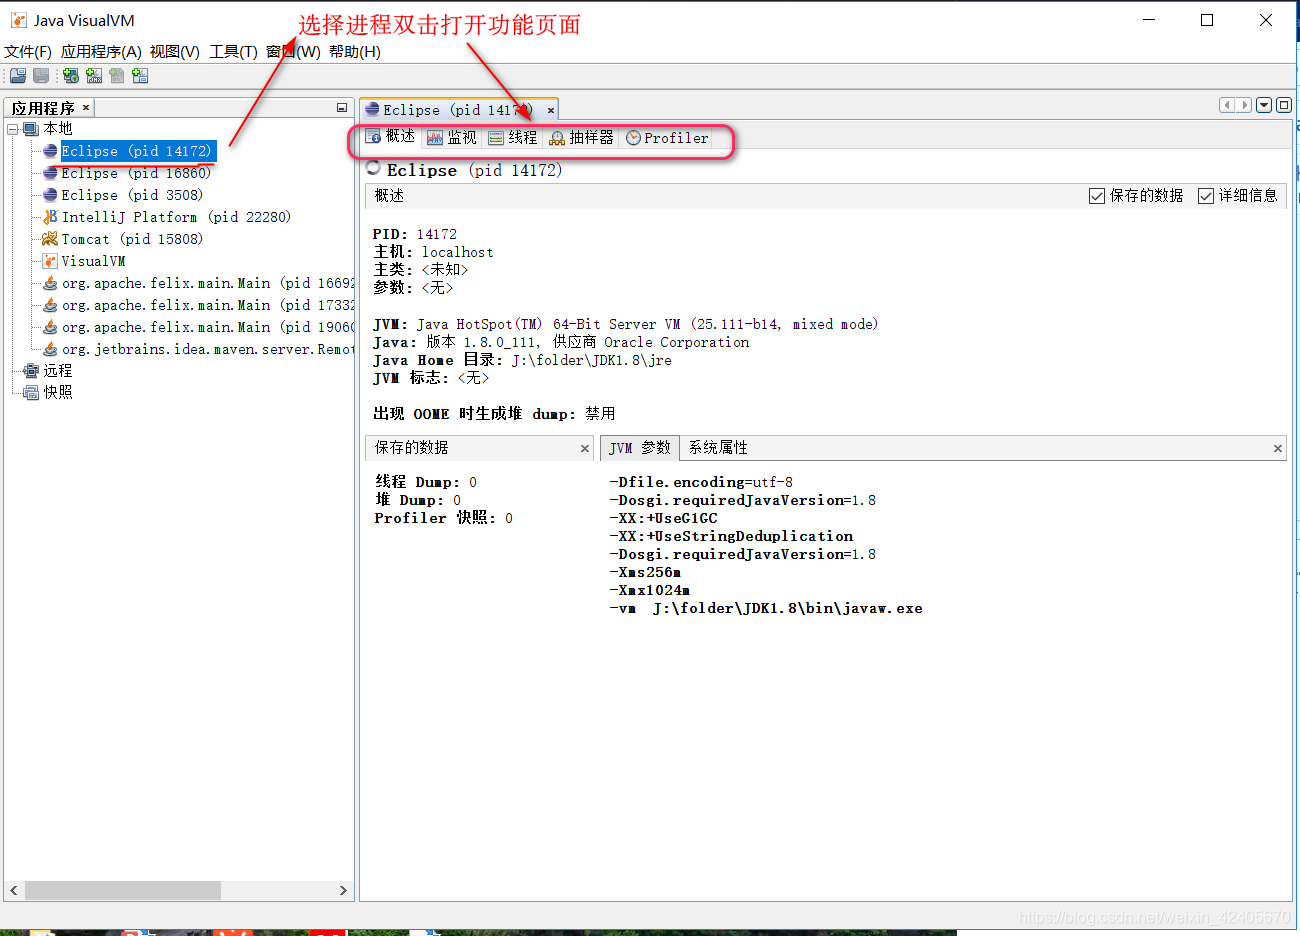Screen dimensions: 1300x936
Task: Toggle the 应用程序 panel minimize control
Action: 342,107
